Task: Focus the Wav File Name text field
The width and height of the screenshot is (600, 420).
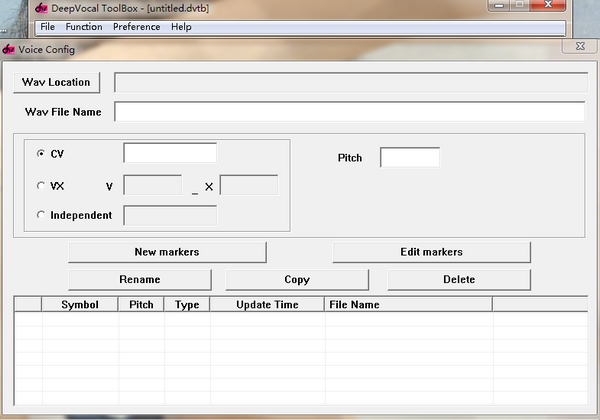Action: (349, 112)
